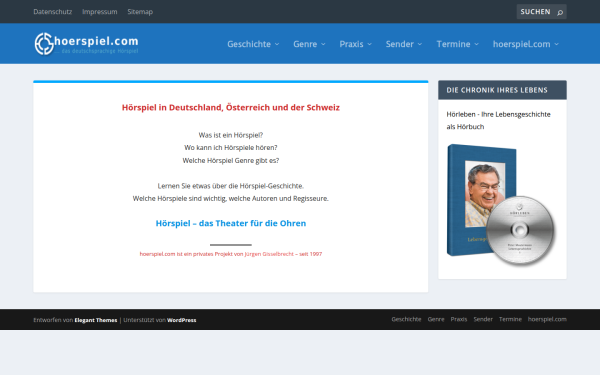Click 'Lernen Sie etwas über die Hörspiel-Geschichte.'
The height and width of the screenshot is (375, 600).
click(x=231, y=186)
